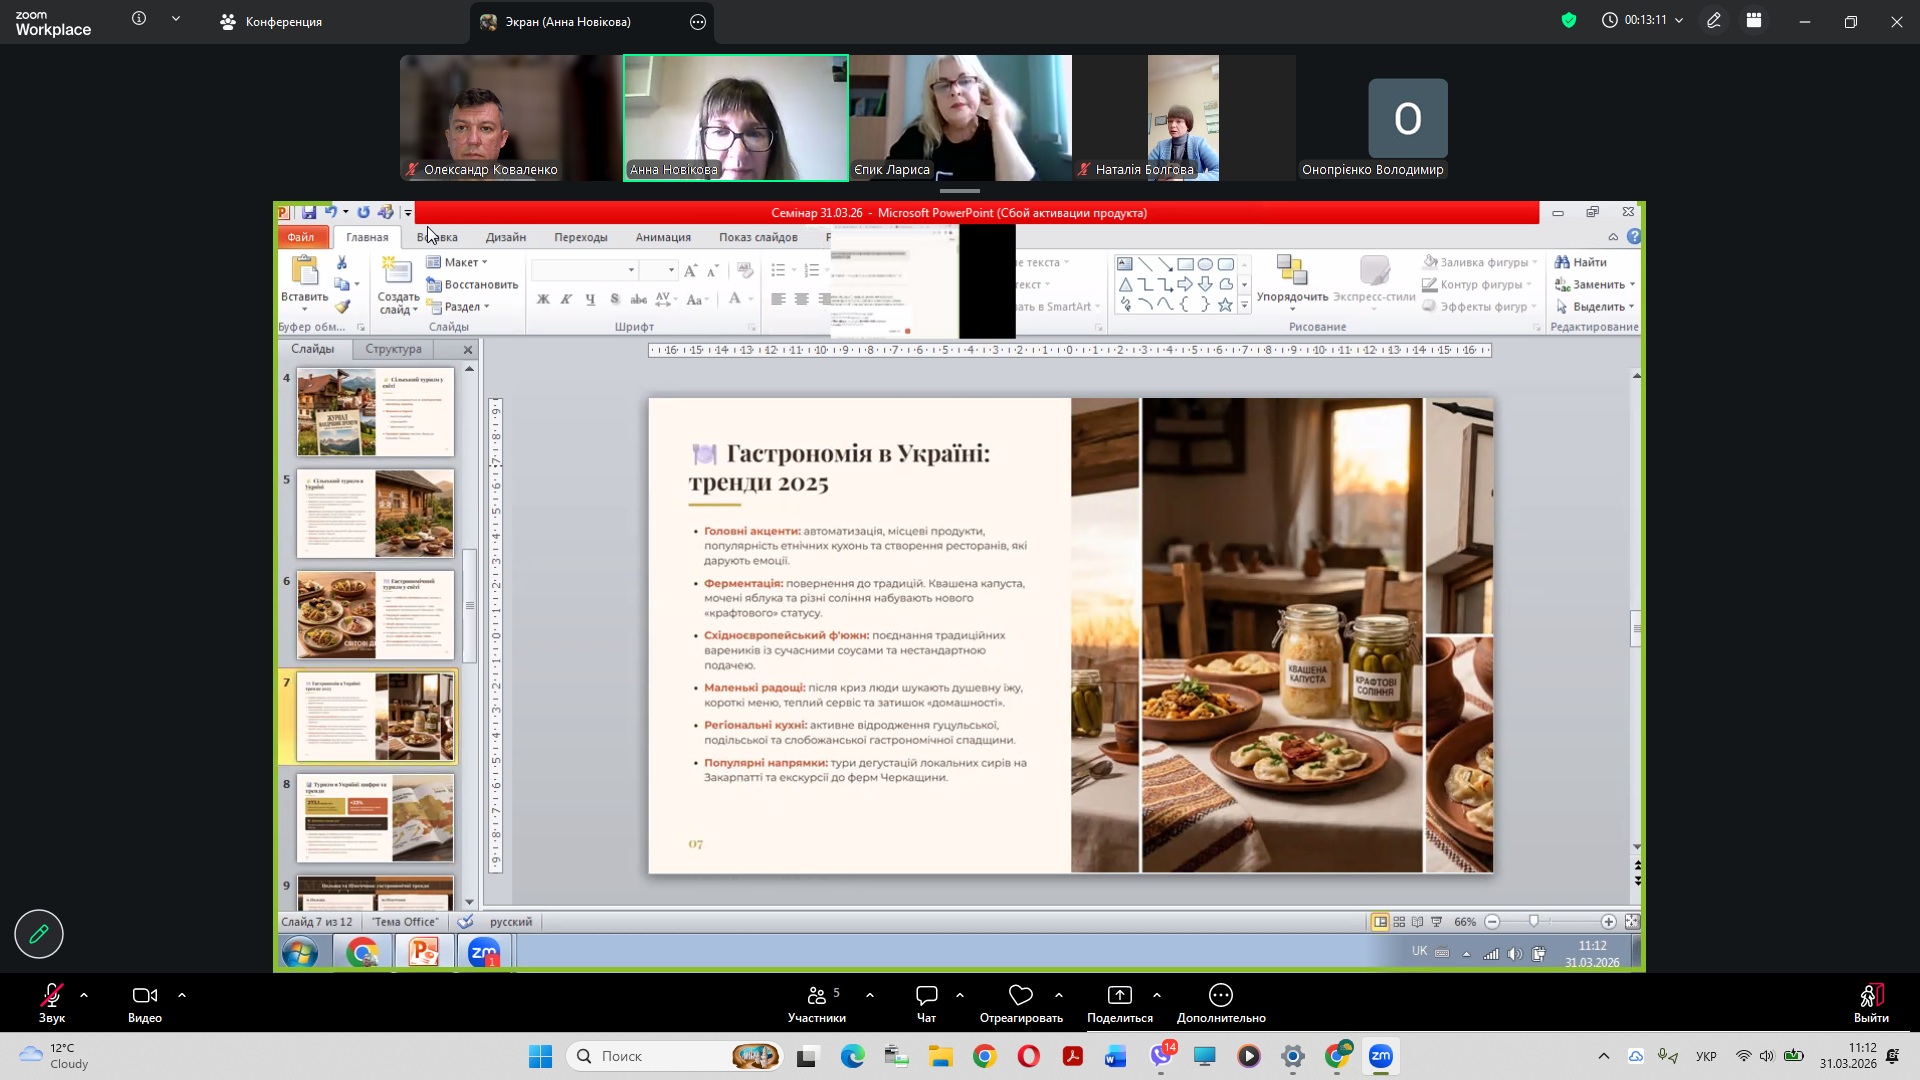Switch to the Конференция tab
The image size is (1920, 1080).
click(271, 22)
